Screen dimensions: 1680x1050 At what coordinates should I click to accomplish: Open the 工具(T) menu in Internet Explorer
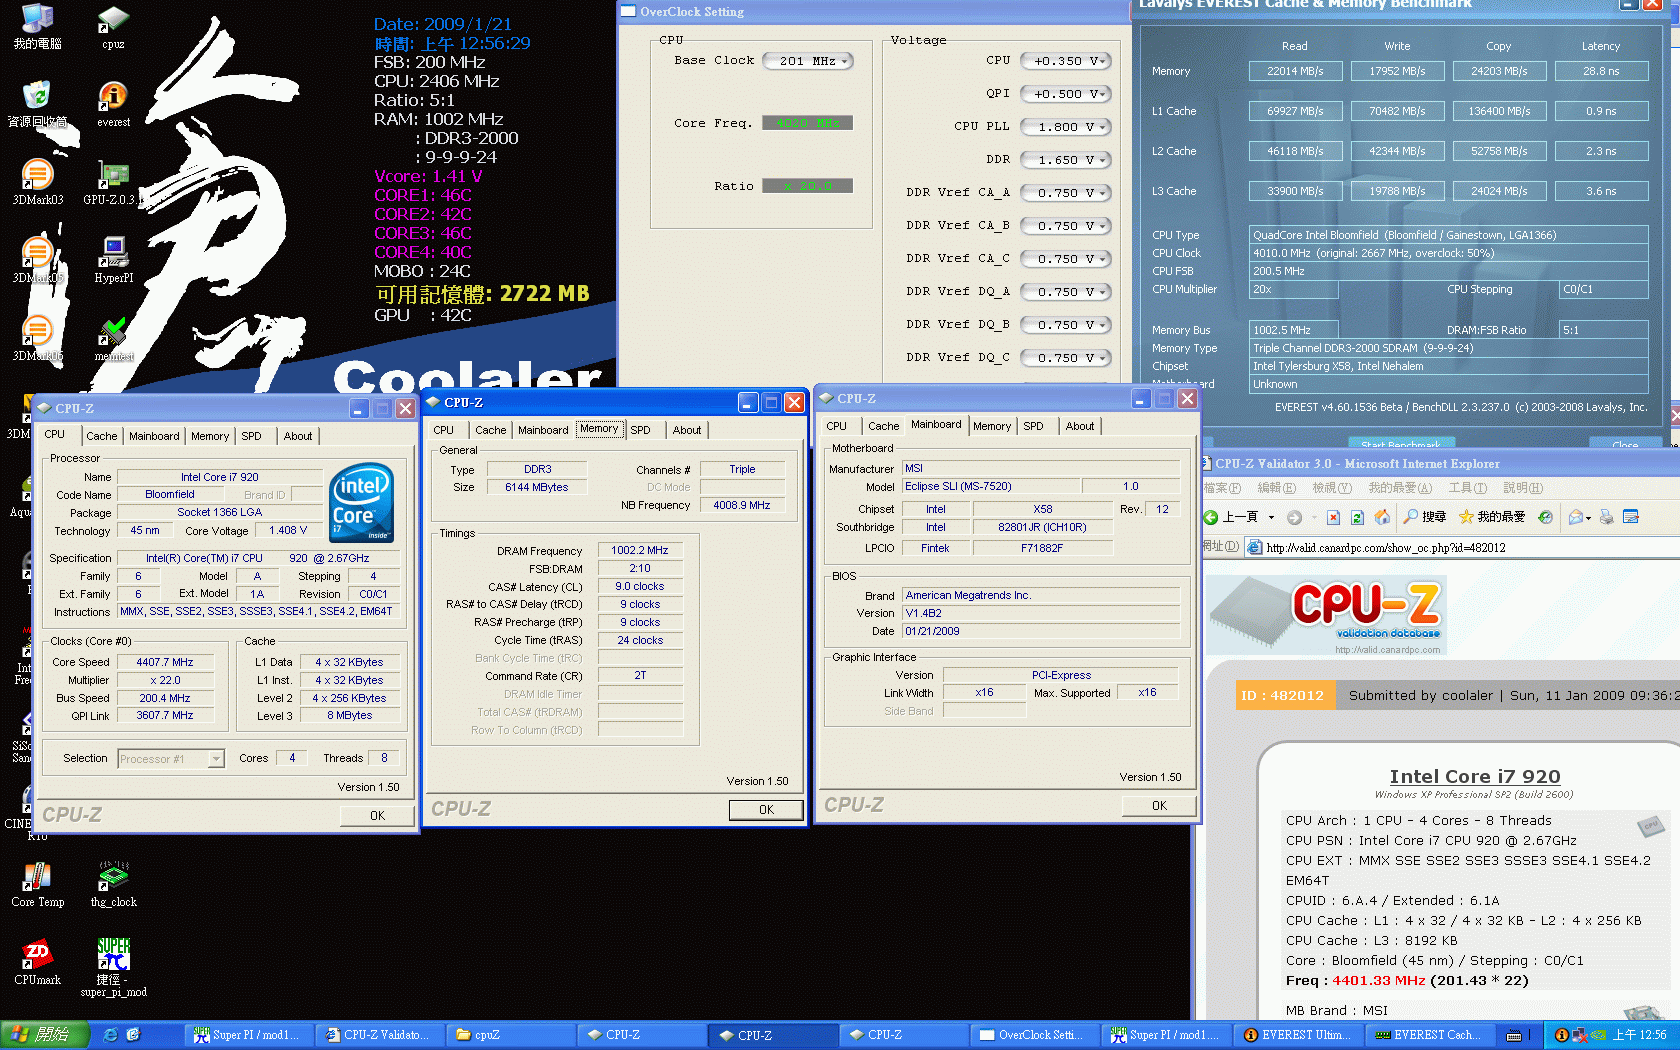tap(1467, 488)
